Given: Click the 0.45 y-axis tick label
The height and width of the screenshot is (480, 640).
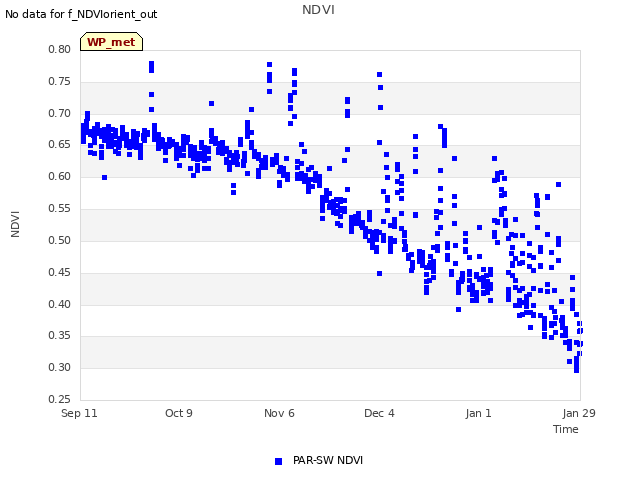Looking at the screenshot, I should pyautogui.click(x=59, y=272).
